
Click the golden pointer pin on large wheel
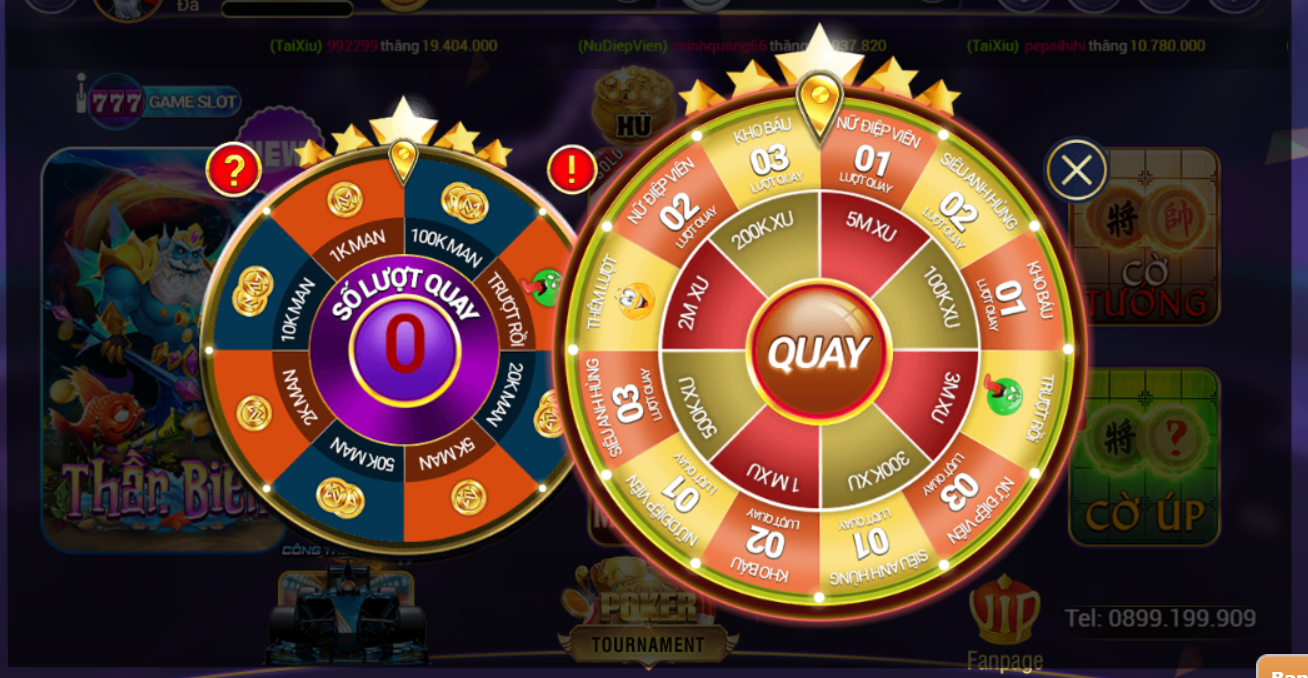tap(819, 105)
